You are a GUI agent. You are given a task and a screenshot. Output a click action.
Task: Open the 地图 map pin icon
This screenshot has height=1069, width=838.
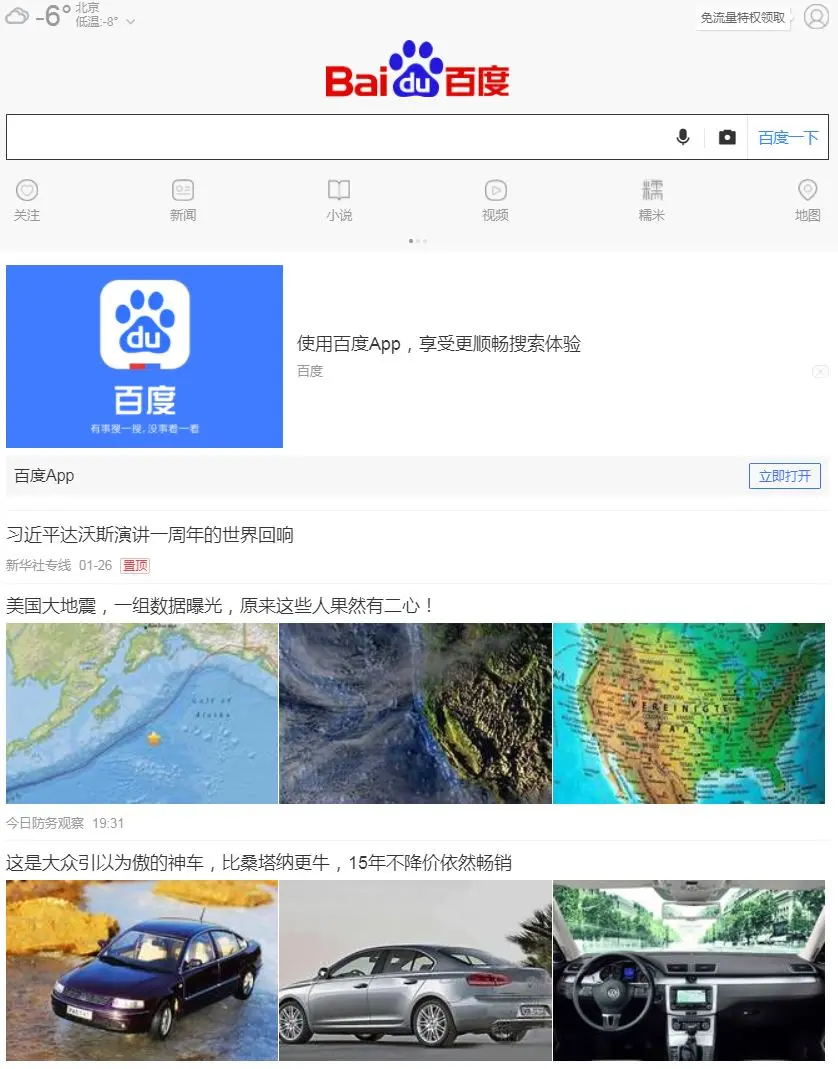(x=807, y=190)
